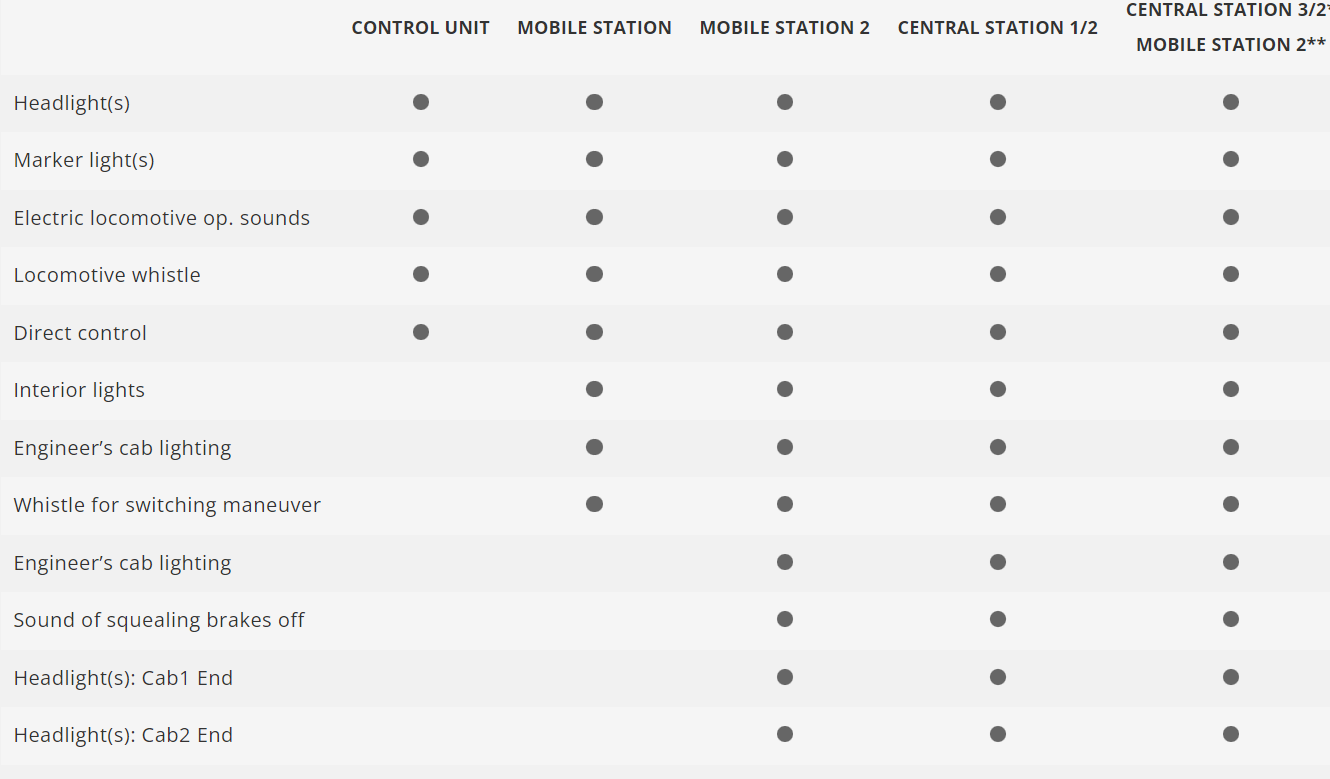Screen dimensions: 1330x779
Task: Click the Mobile Station column header
Action: point(594,28)
